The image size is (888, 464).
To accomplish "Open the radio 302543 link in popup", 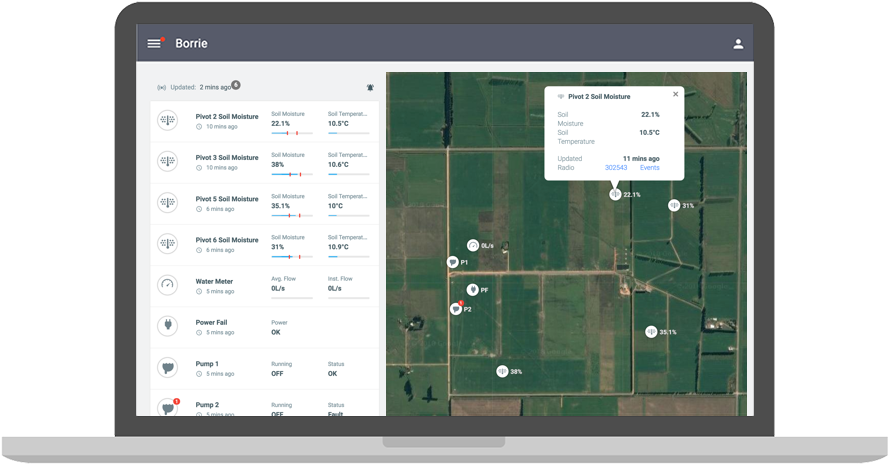I will [616, 168].
